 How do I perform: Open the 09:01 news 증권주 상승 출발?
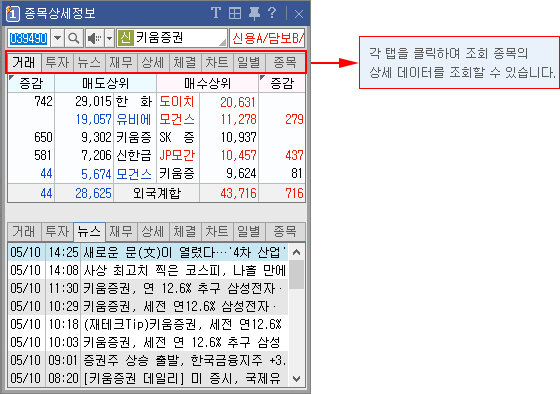point(148,360)
